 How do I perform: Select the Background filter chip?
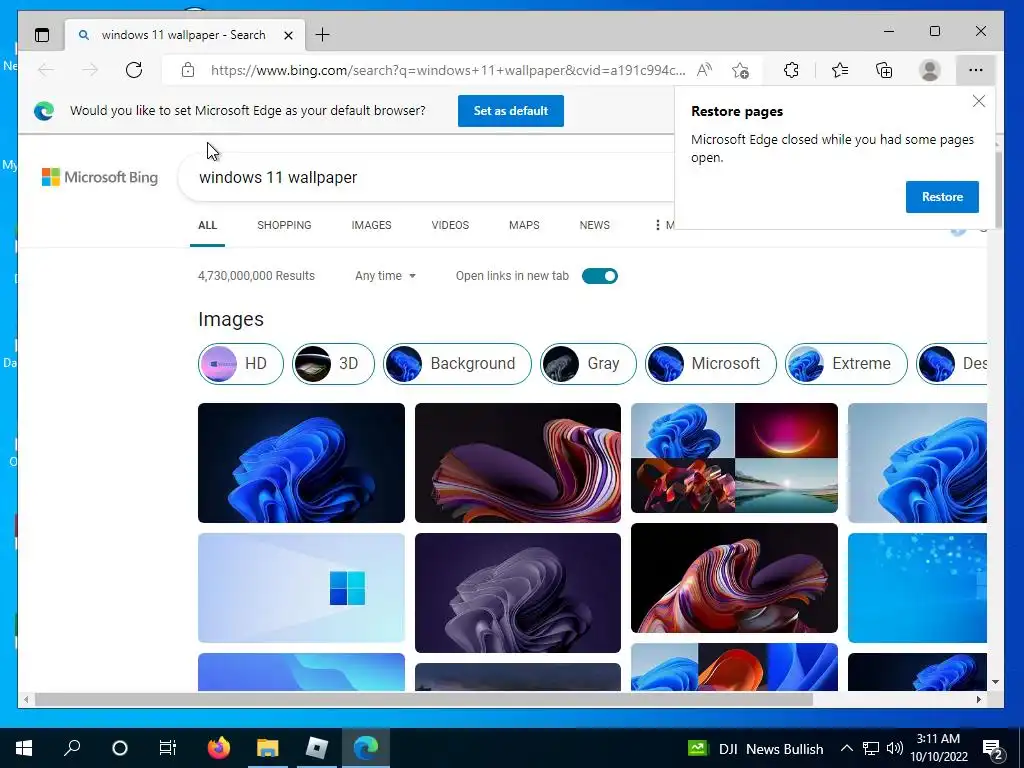tap(457, 364)
